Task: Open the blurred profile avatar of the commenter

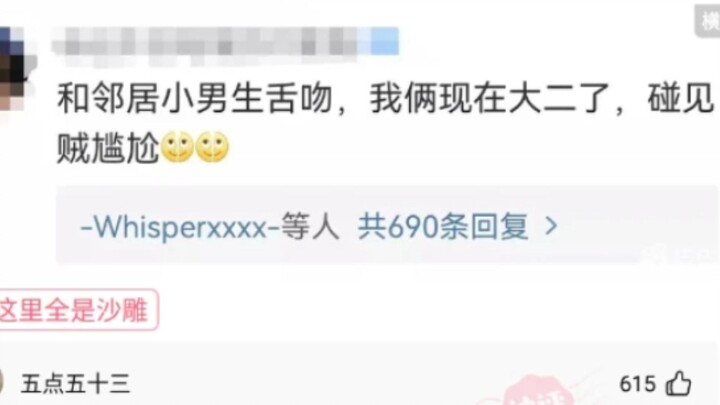Action: tap(14, 69)
